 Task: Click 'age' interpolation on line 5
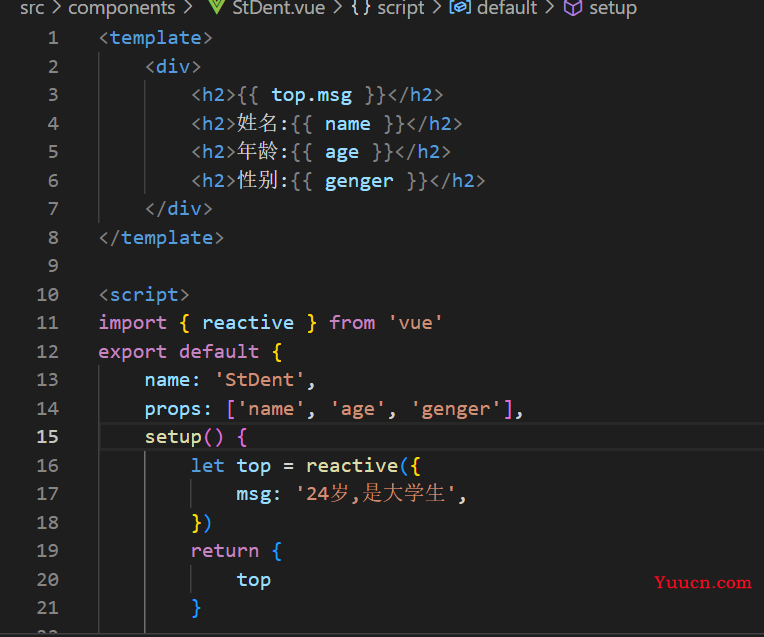point(342,153)
